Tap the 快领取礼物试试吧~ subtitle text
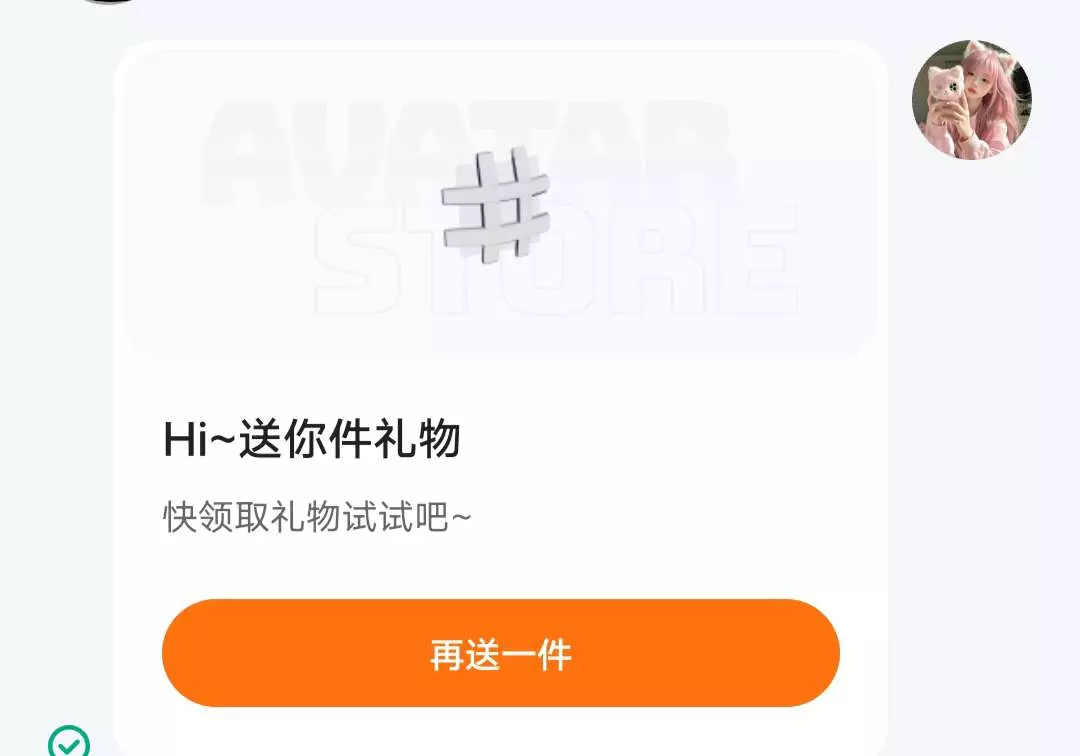Viewport: 1080px width, 756px height. pos(318,516)
